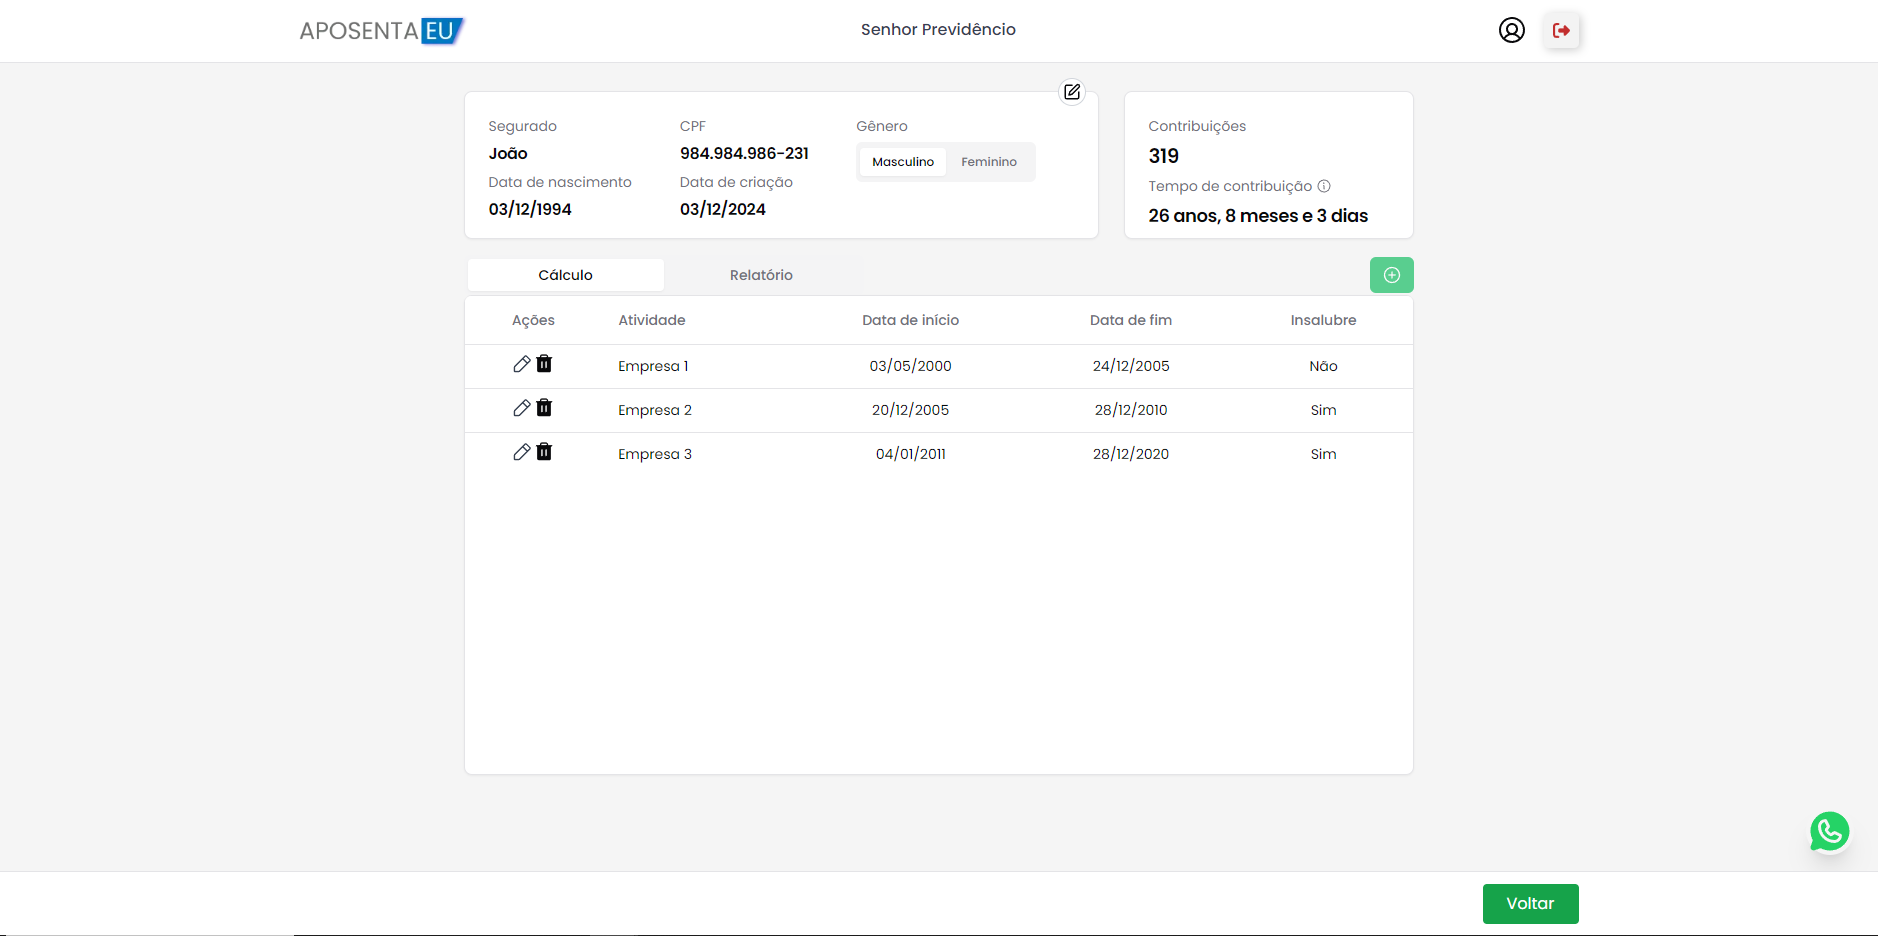Open the user profile icon
Image resolution: width=1878 pixels, height=936 pixels.
[1511, 30]
